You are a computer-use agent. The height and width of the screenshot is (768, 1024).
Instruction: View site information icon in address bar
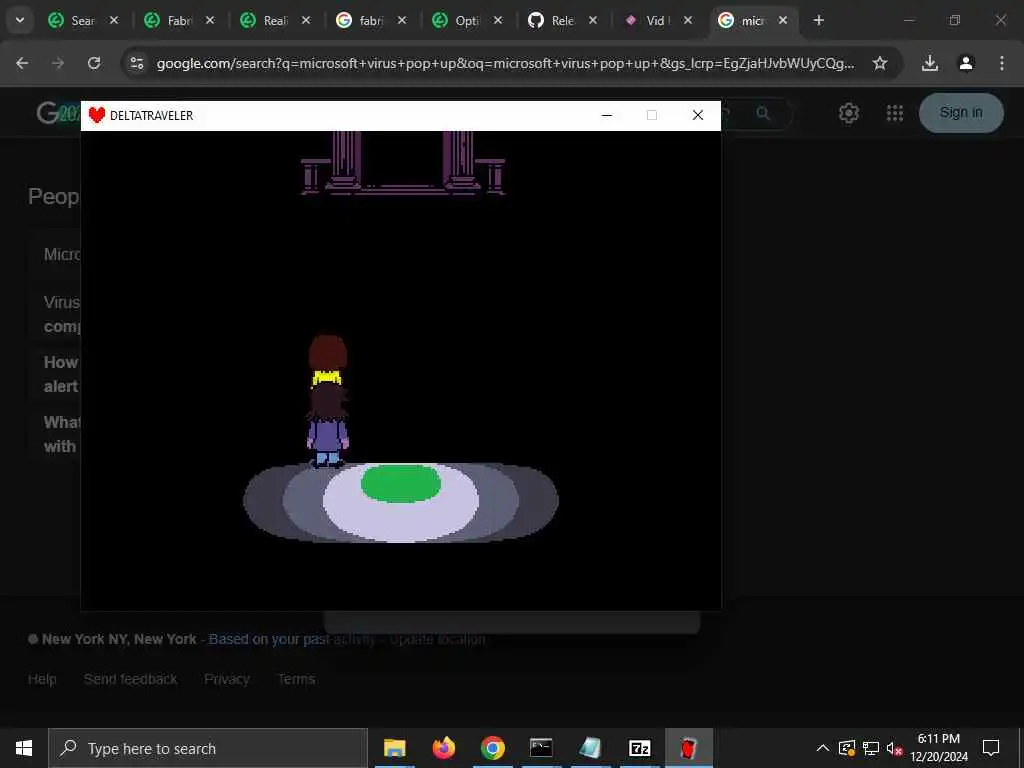pos(136,63)
